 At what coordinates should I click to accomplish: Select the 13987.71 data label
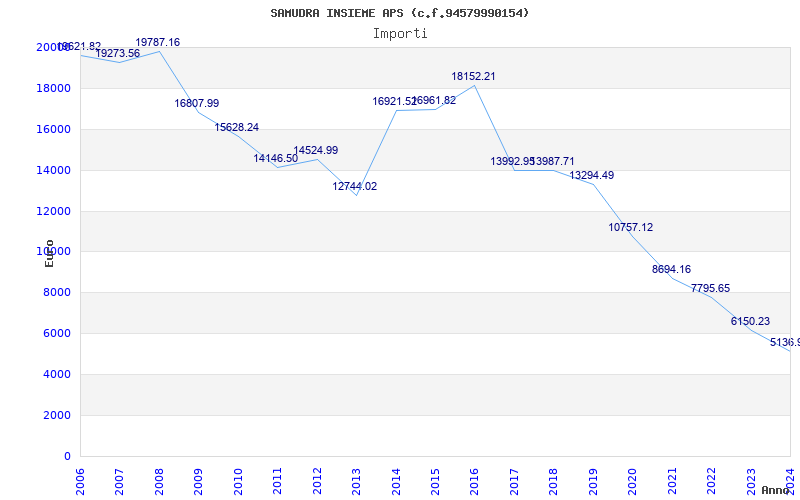click(x=552, y=161)
